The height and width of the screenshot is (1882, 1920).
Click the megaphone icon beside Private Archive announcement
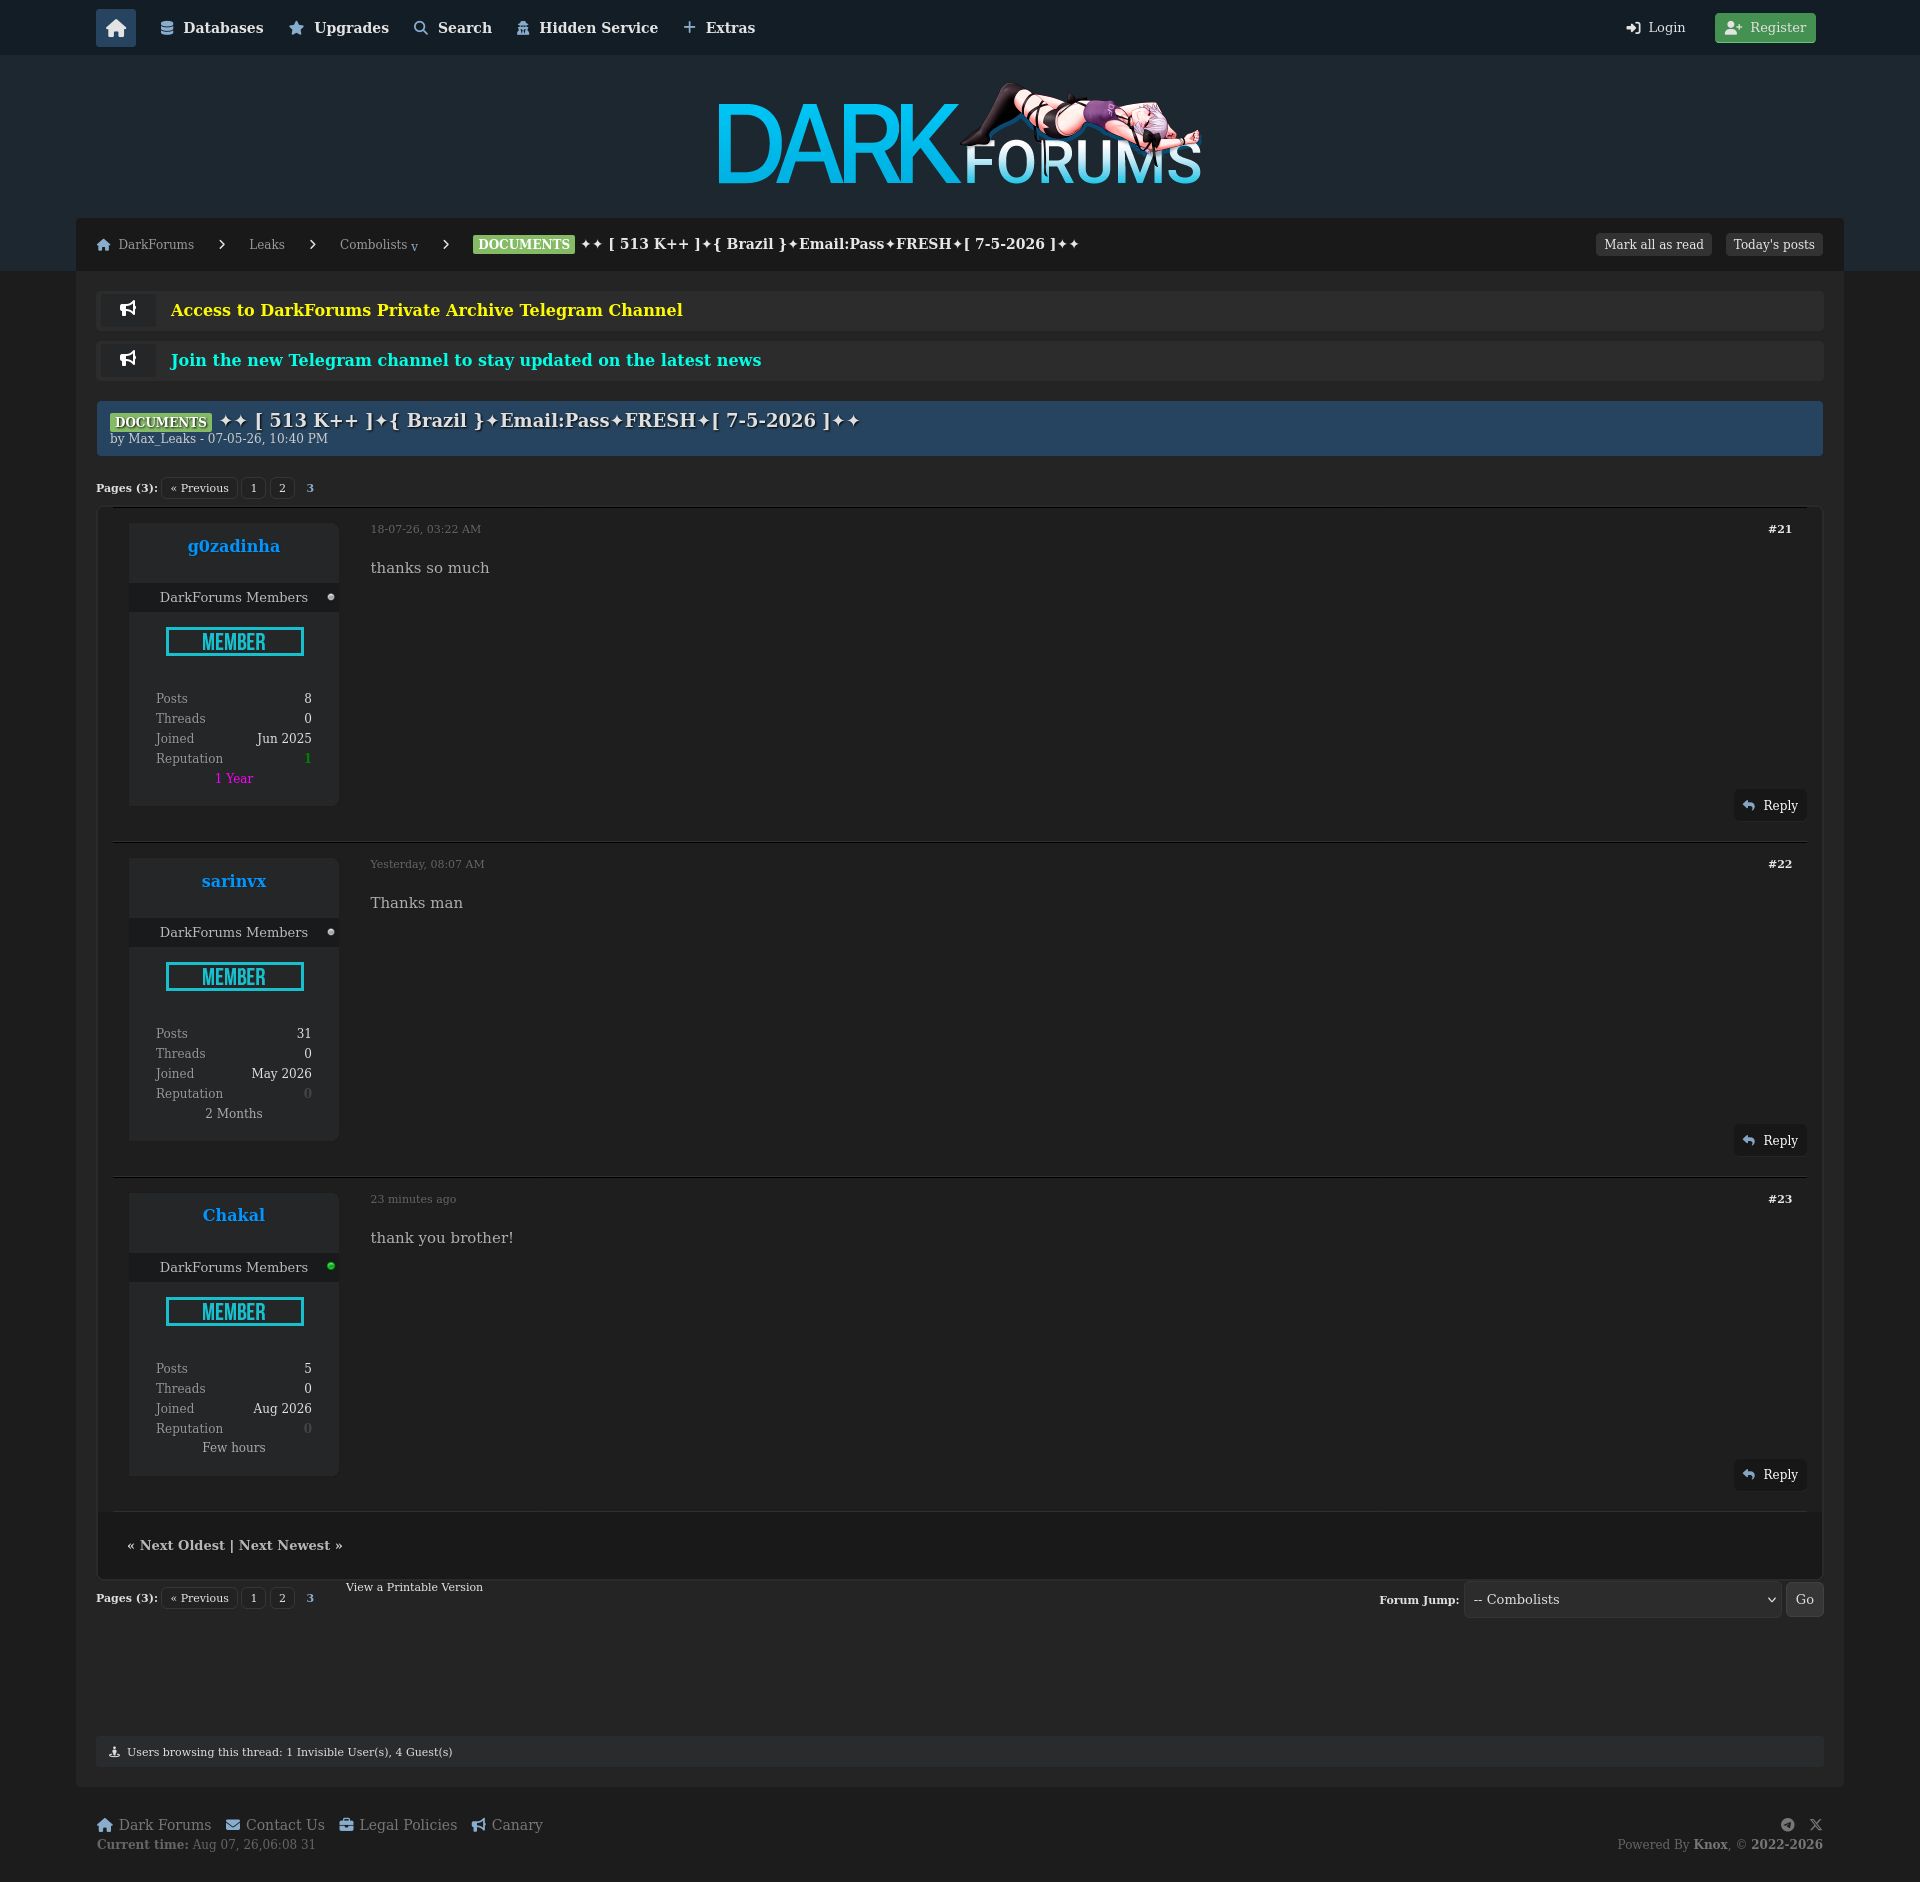[128, 309]
